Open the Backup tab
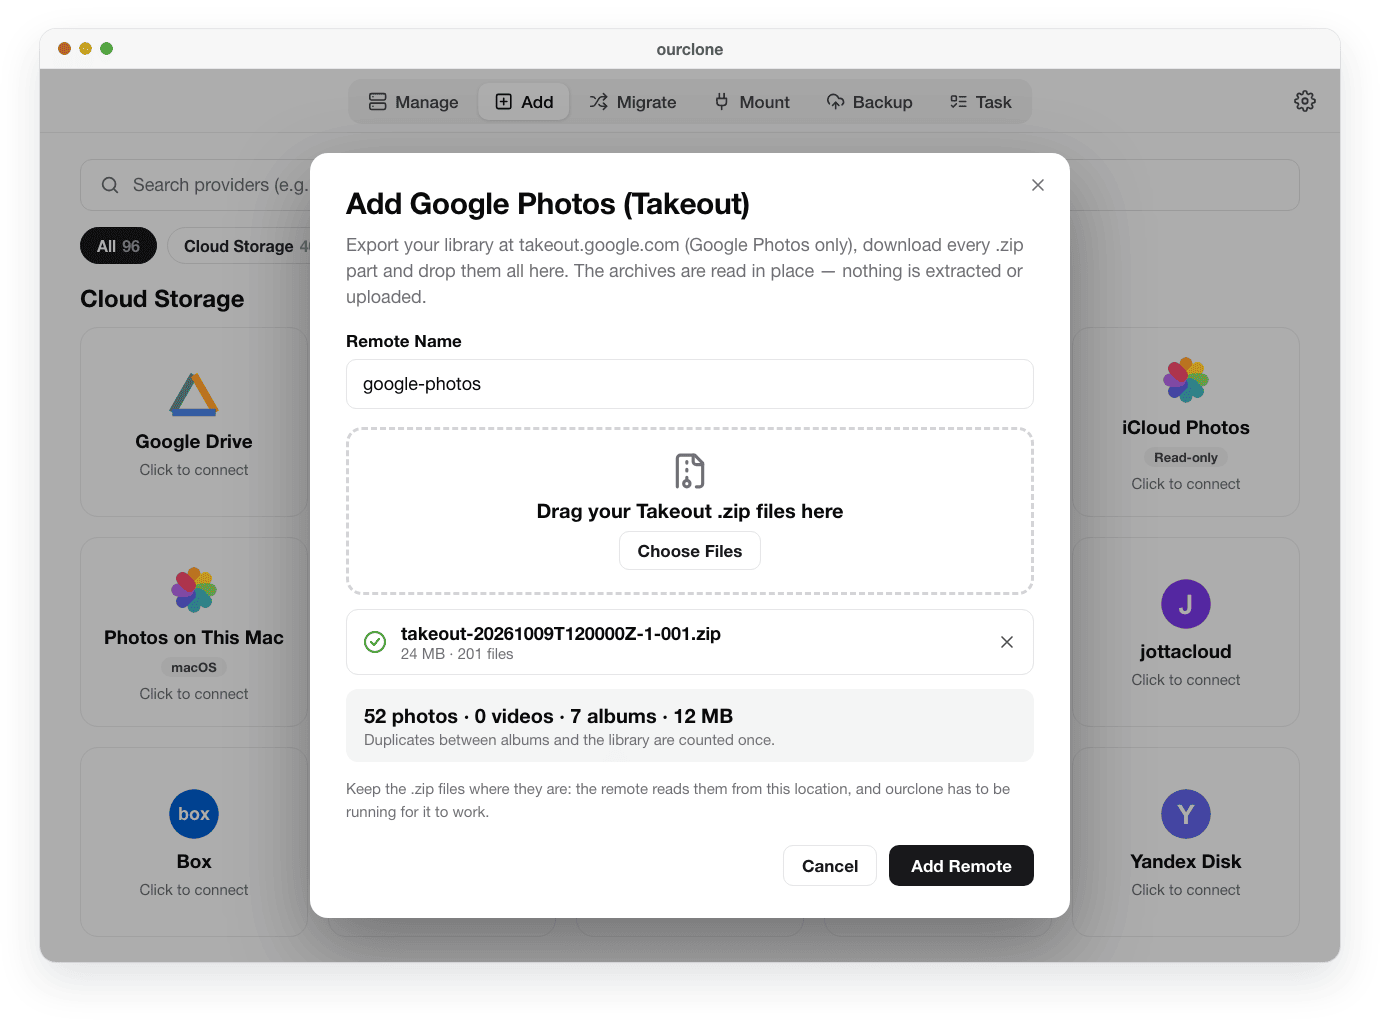The width and height of the screenshot is (1385, 1025). [x=869, y=102]
